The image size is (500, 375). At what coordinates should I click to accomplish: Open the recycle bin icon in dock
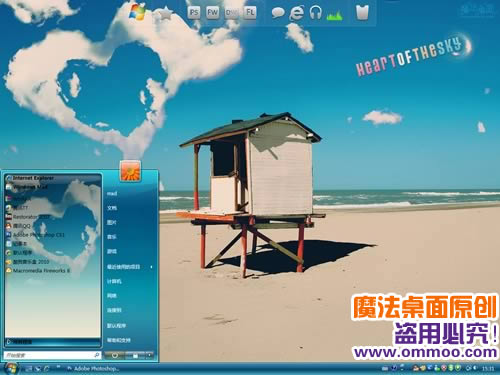362,13
